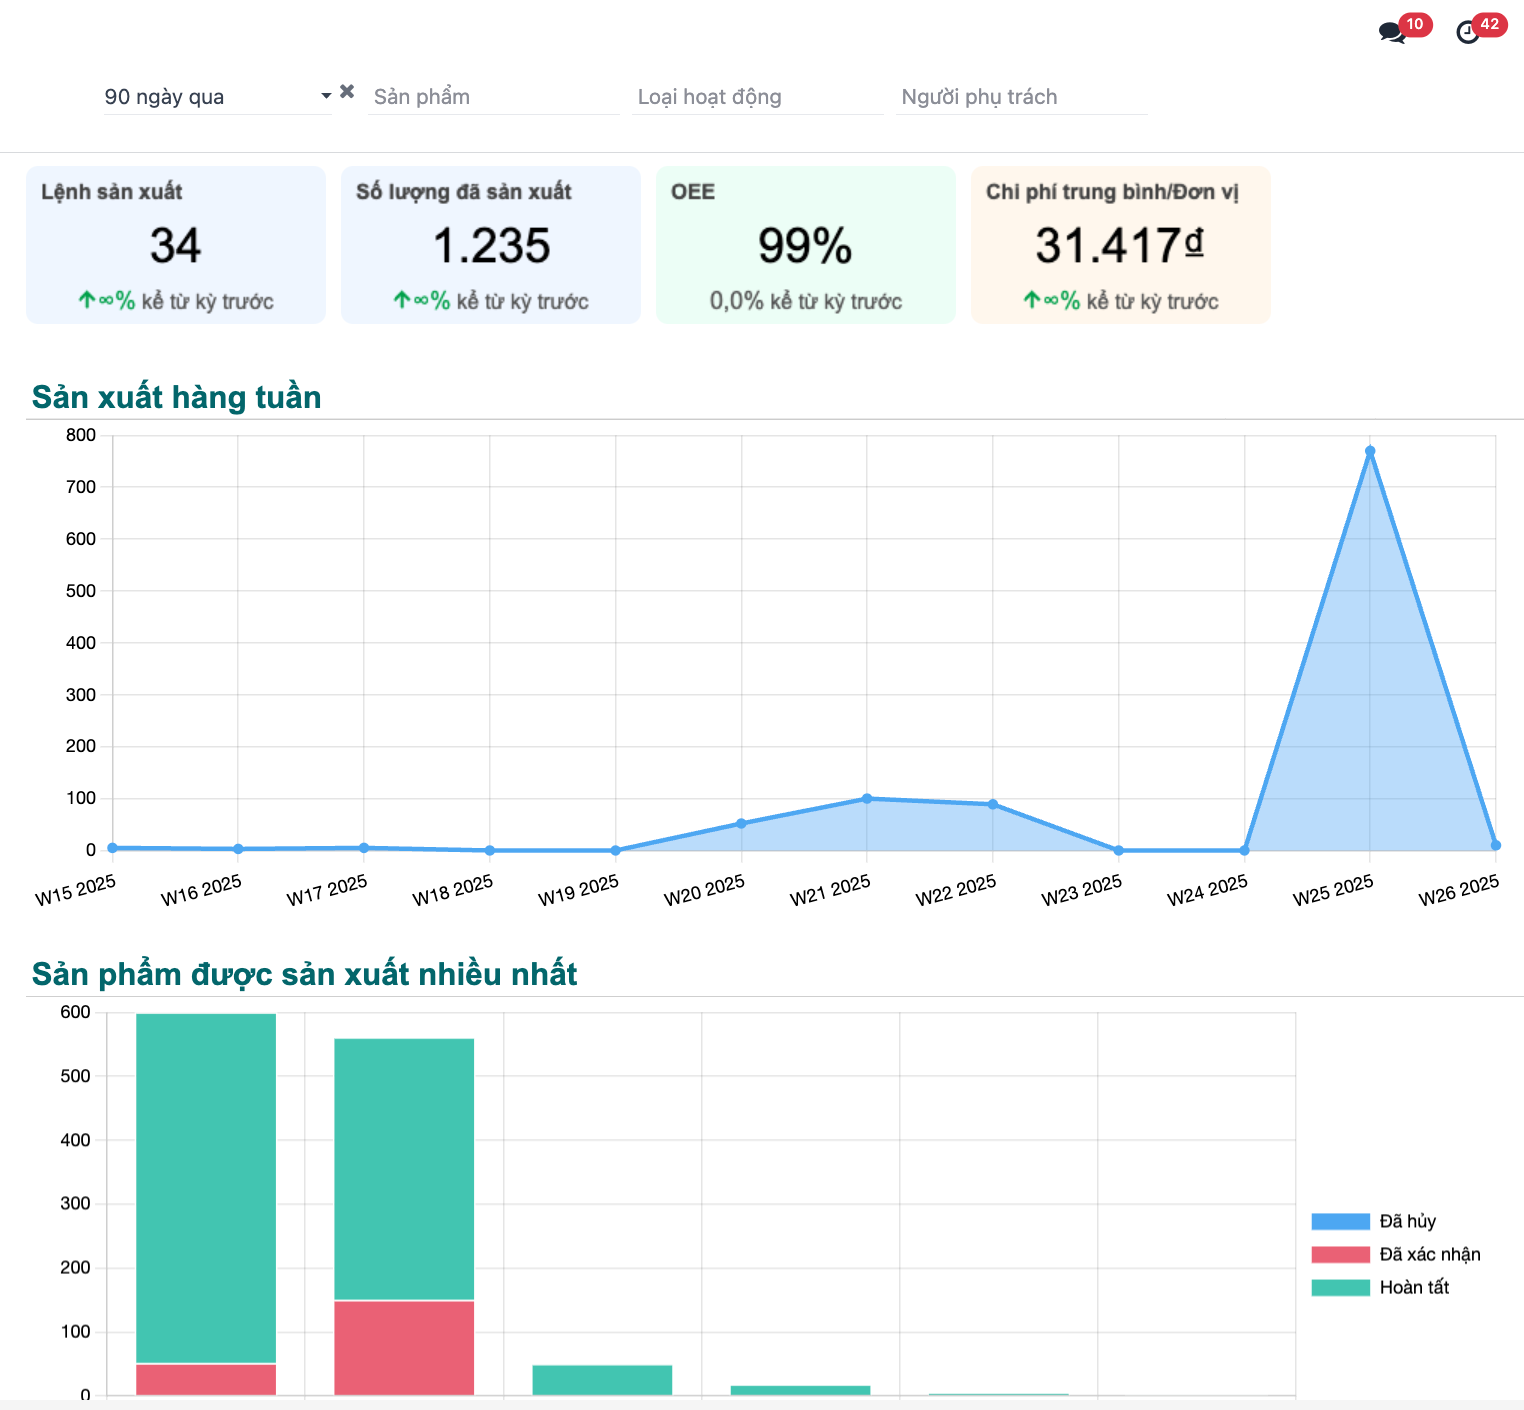Click the W25 2025 peak data point
The image size is (1524, 1410).
pyautogui.click(x=1370, y=451)
